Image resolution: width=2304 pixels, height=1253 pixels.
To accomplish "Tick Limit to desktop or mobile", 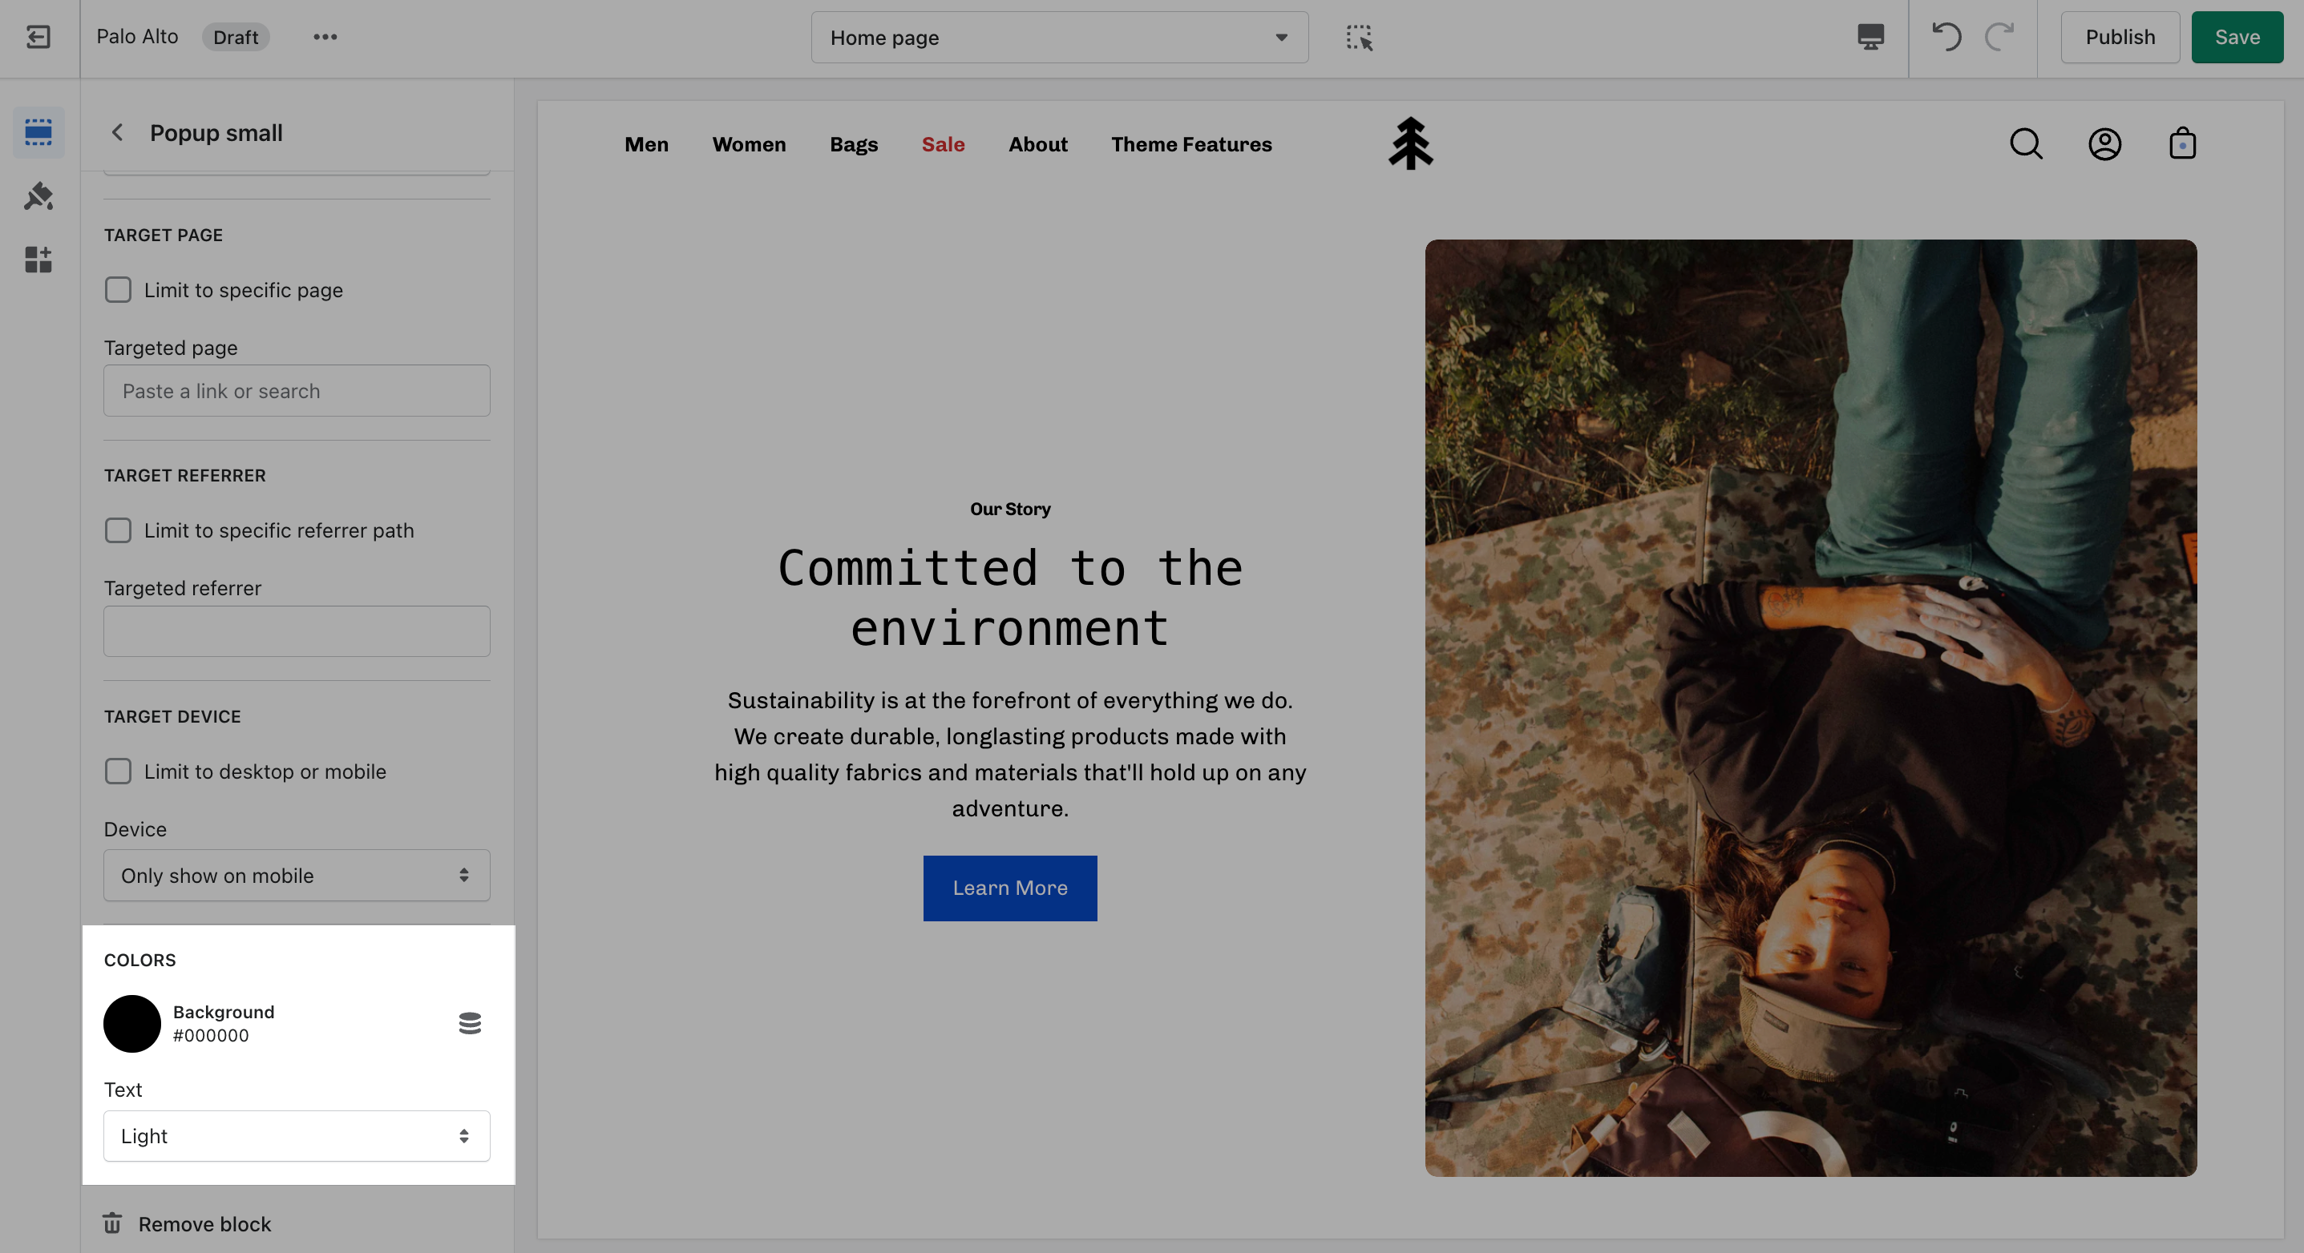I will (x=118, y=771).
